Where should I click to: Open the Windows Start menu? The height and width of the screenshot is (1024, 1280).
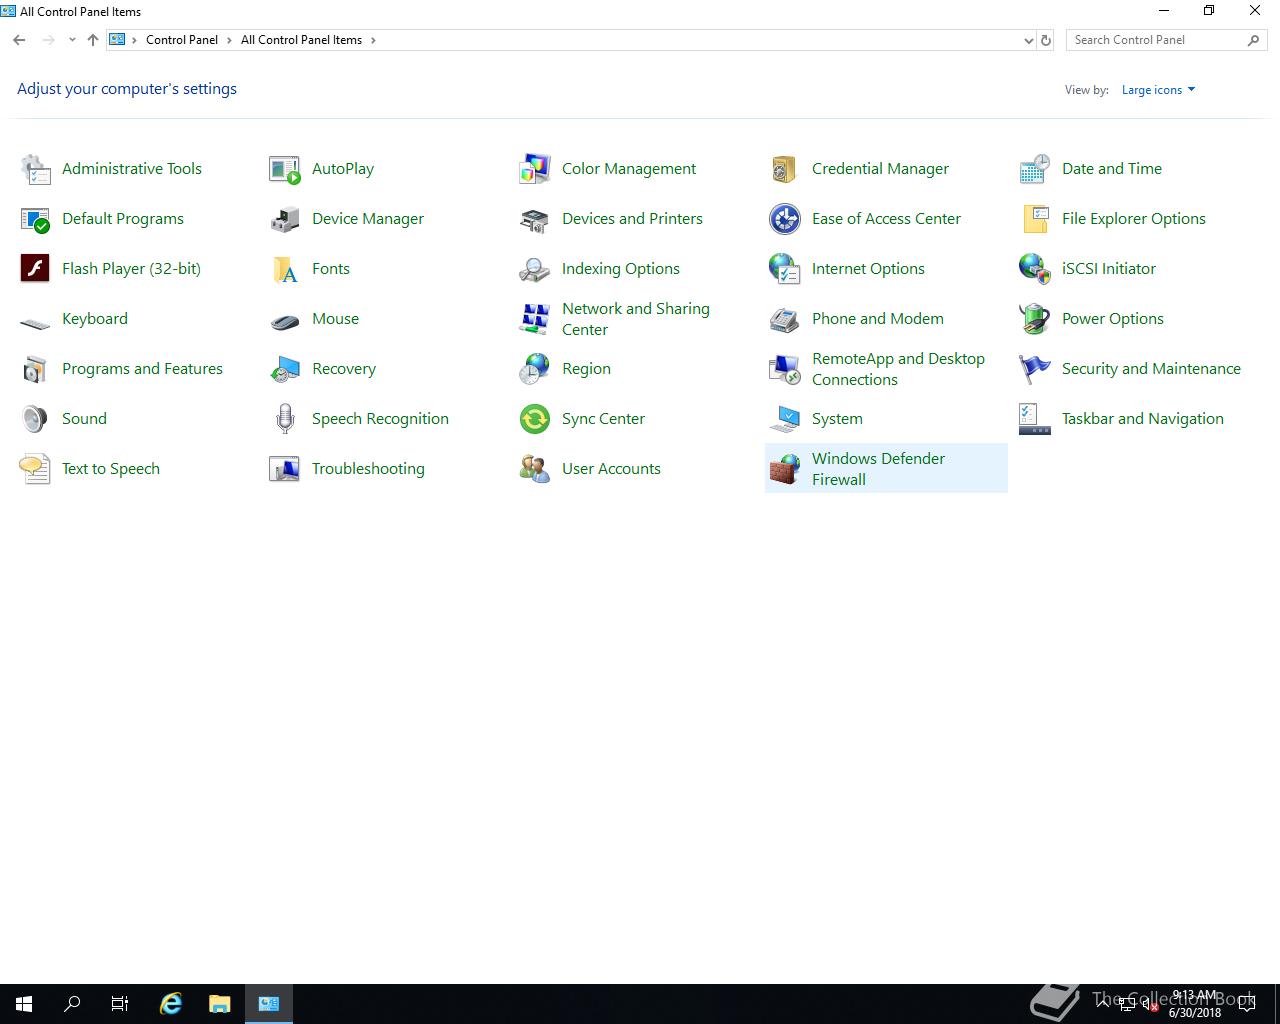point(24,1004)
